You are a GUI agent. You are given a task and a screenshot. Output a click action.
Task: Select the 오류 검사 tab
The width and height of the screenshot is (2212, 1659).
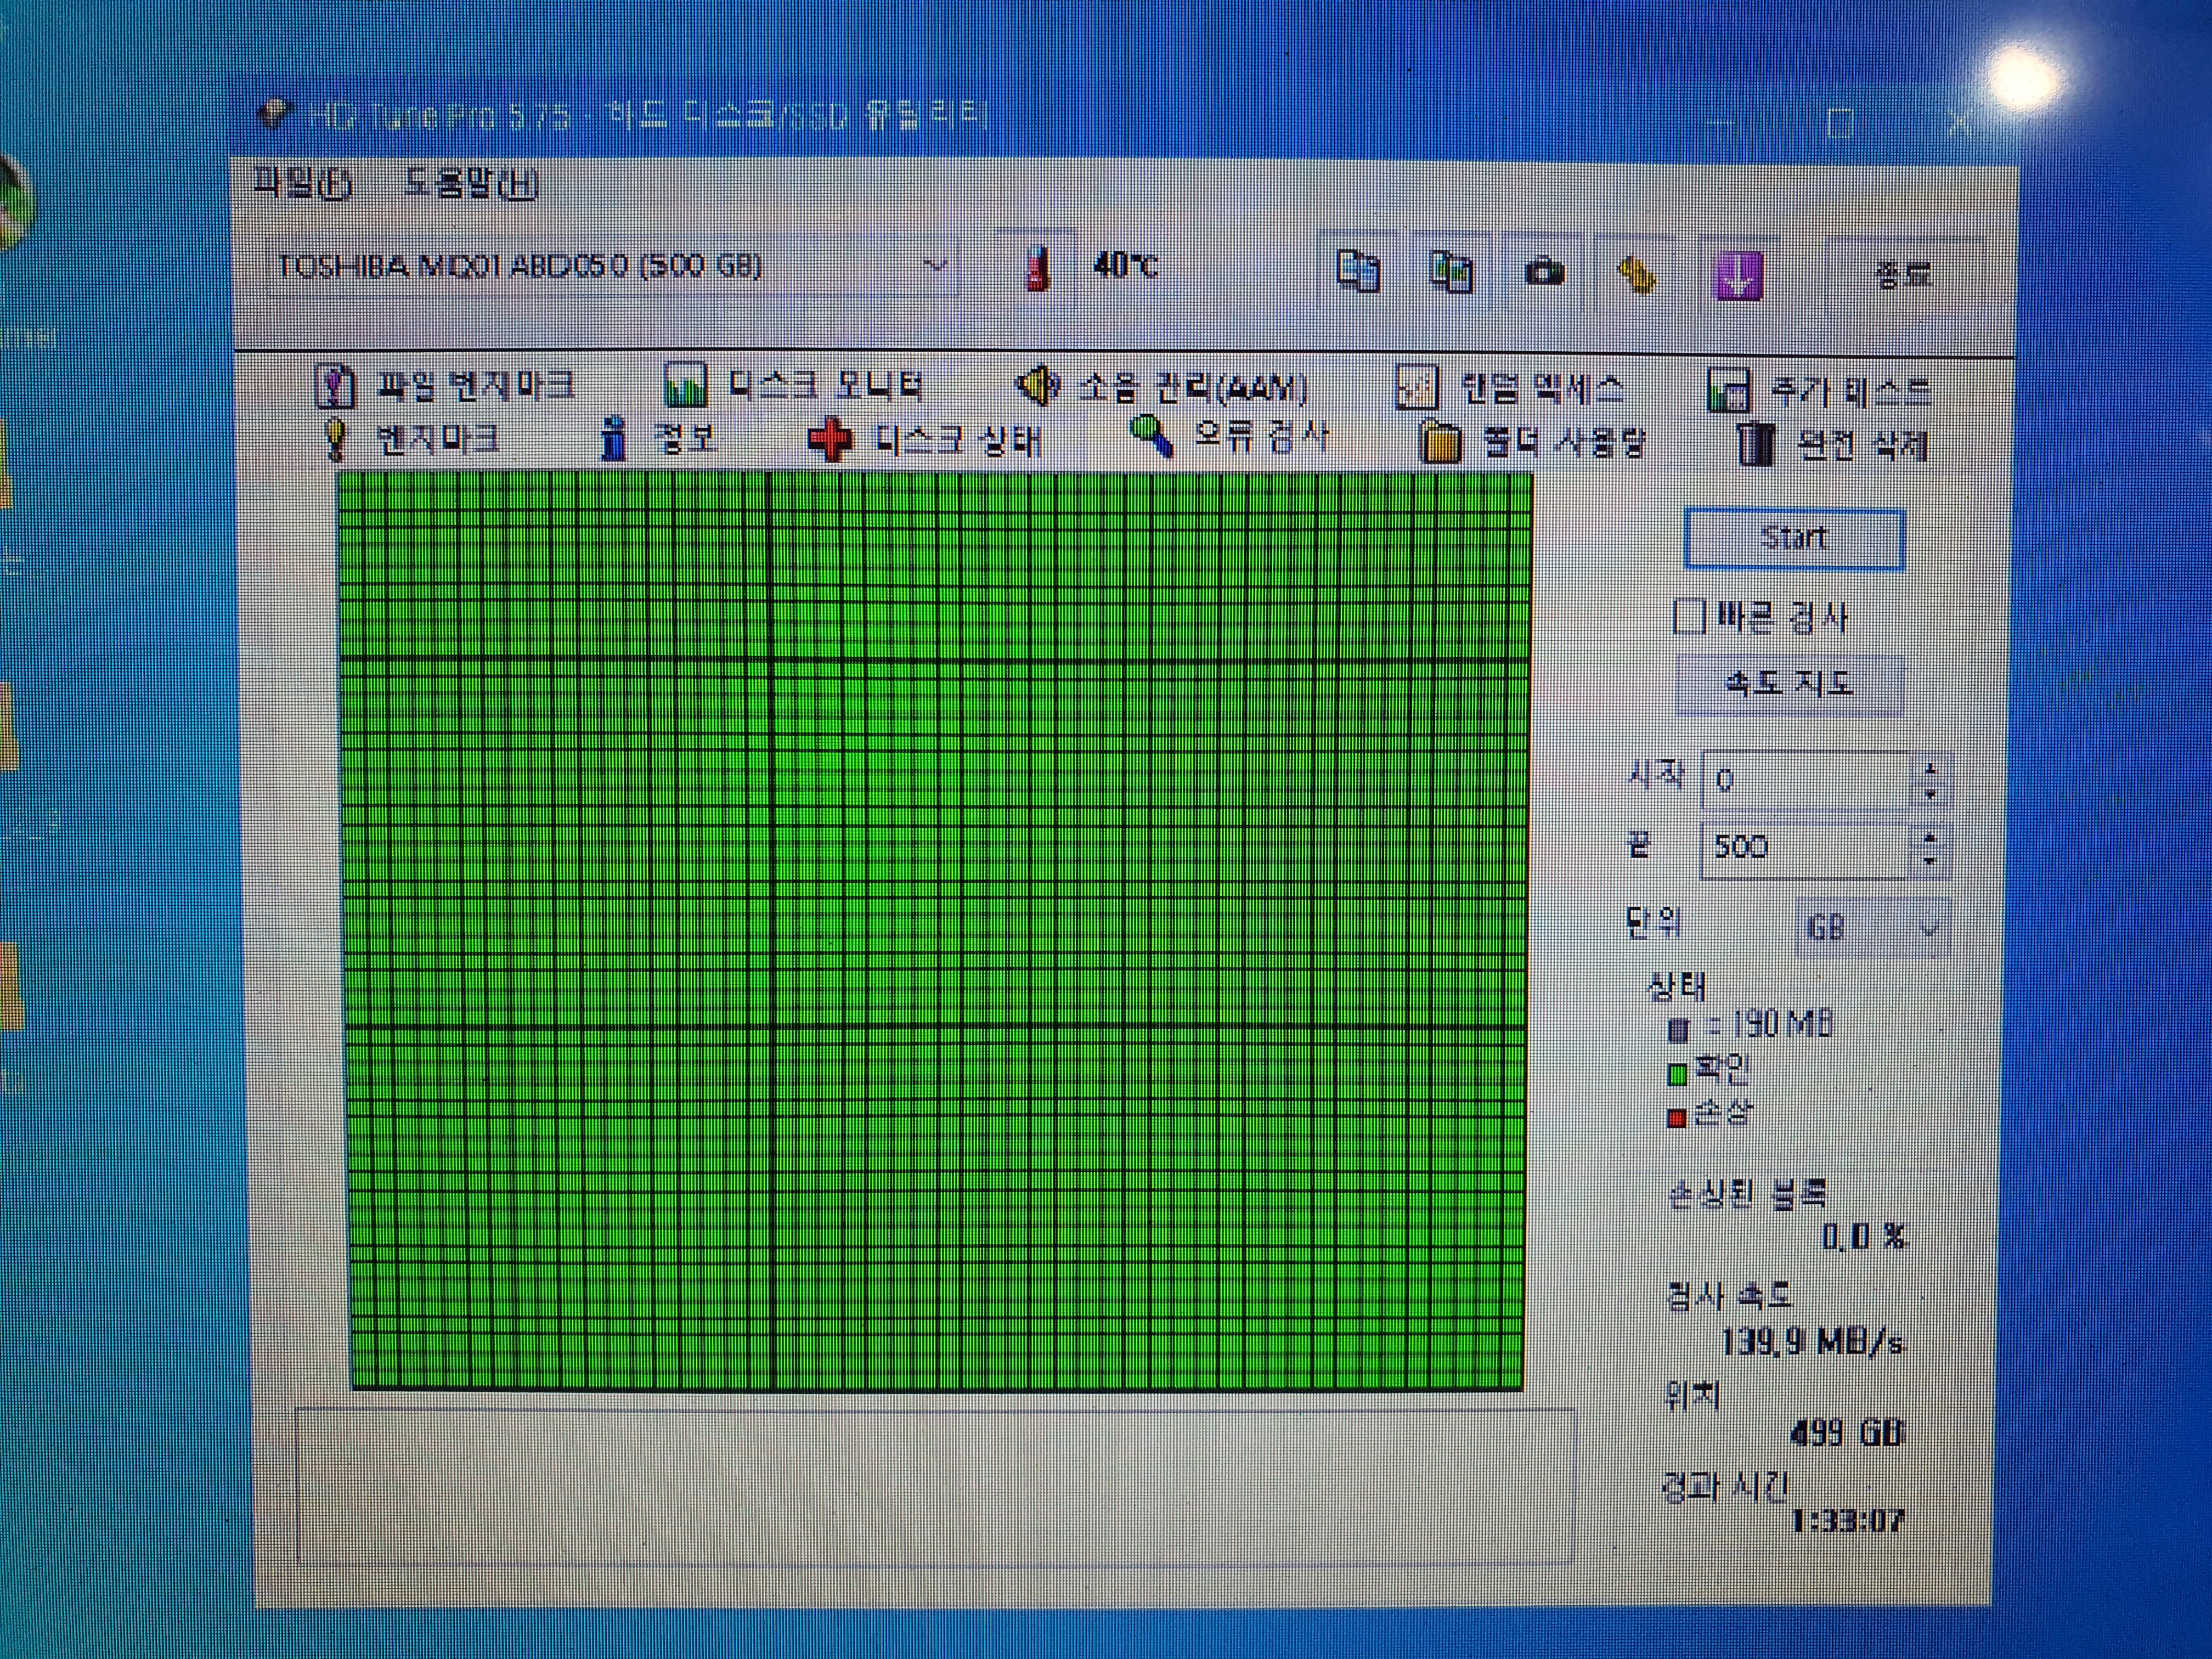1230,437
